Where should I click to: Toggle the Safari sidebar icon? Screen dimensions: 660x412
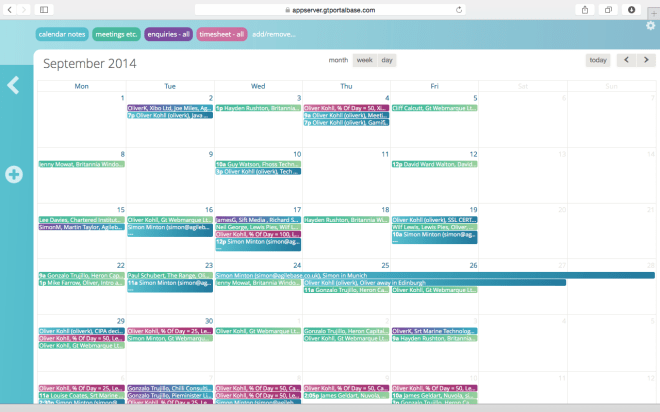[44, 9]
